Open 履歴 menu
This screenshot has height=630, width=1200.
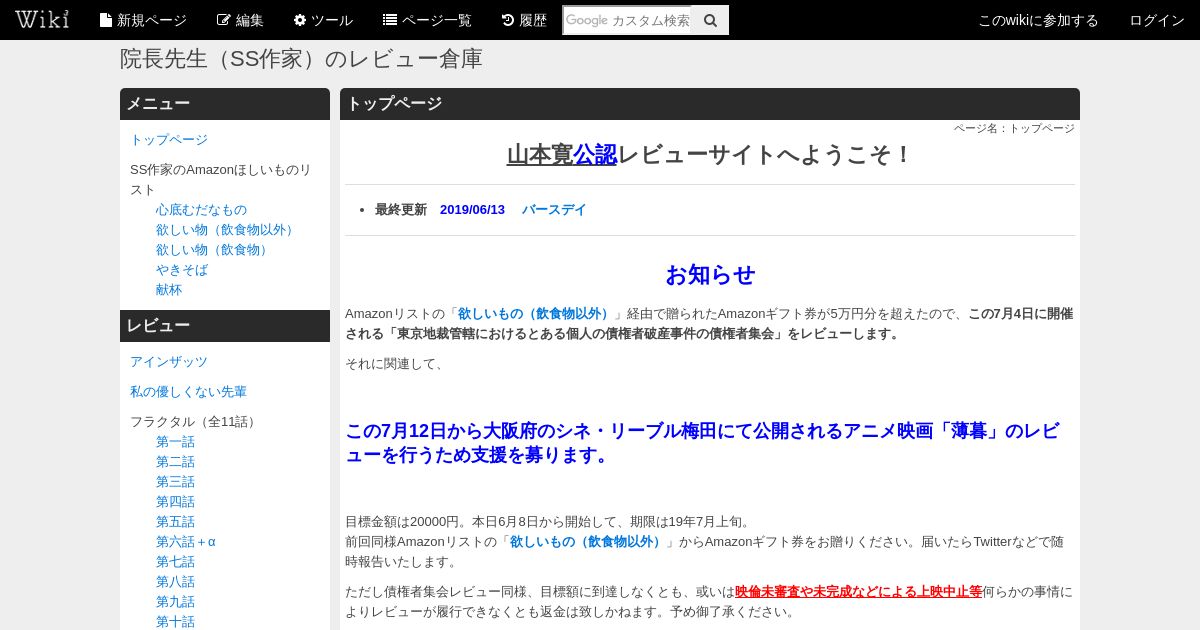click(x=524, y=20)
